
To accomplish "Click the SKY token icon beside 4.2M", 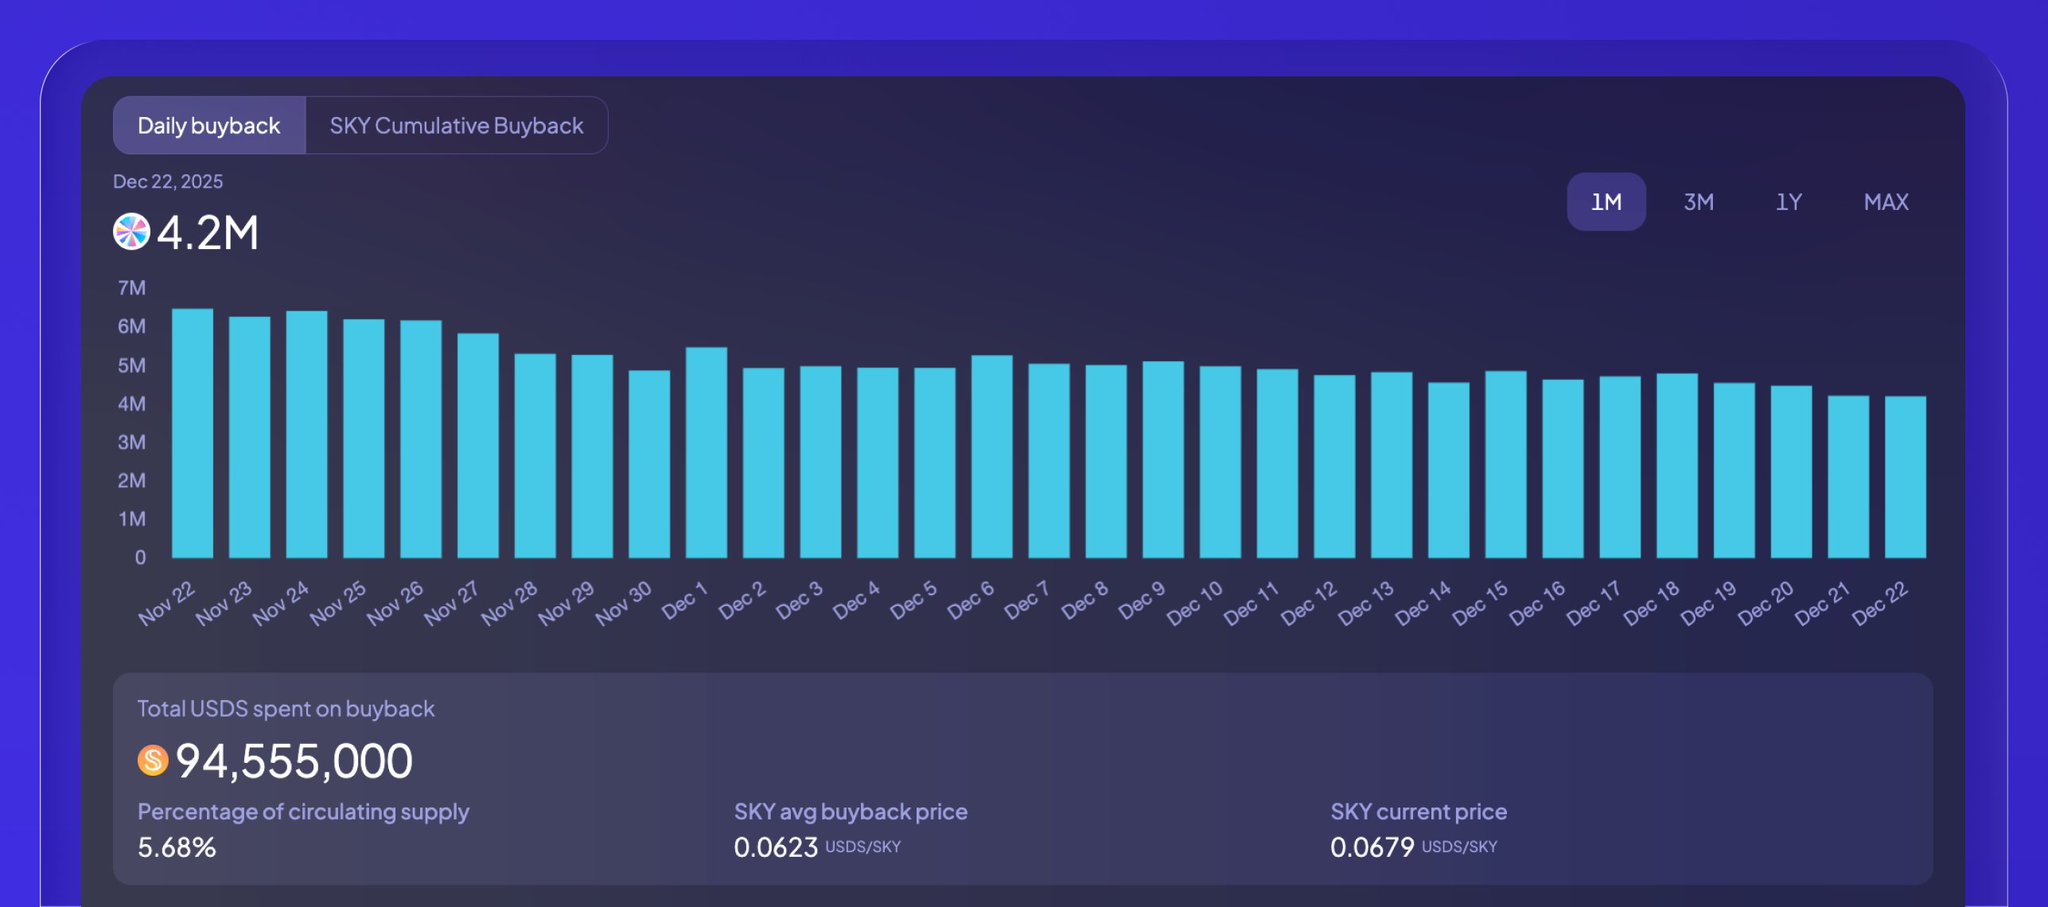I will [131, 232].
